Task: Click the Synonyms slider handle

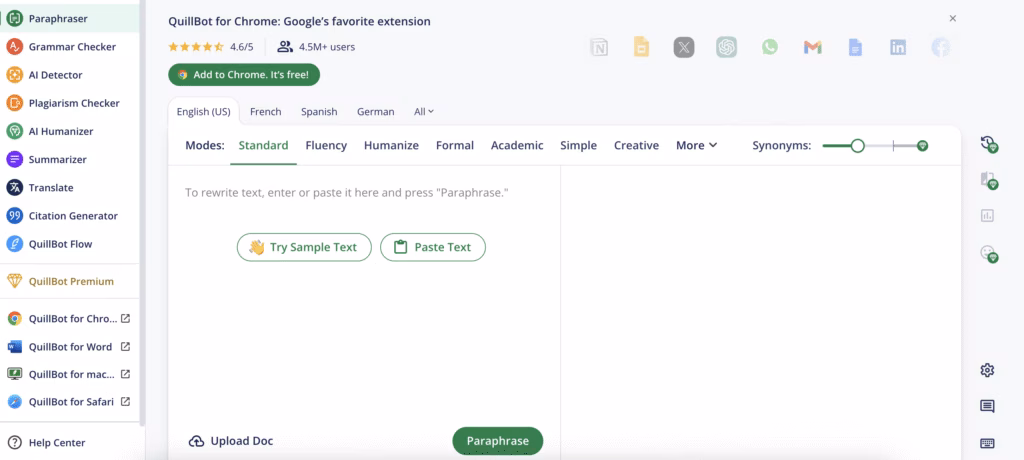Action: click(857, 146)
